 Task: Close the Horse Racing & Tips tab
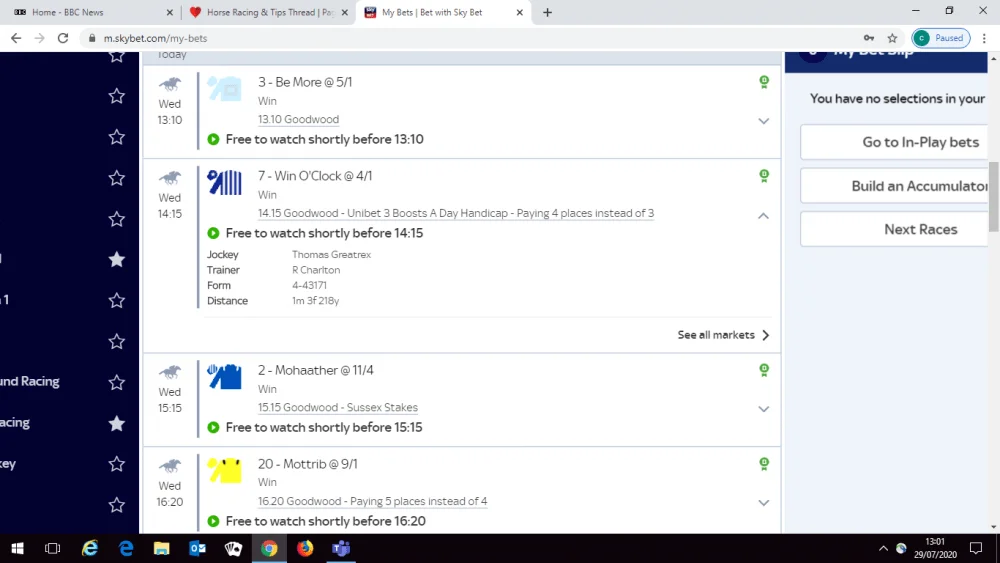[344, 12]
